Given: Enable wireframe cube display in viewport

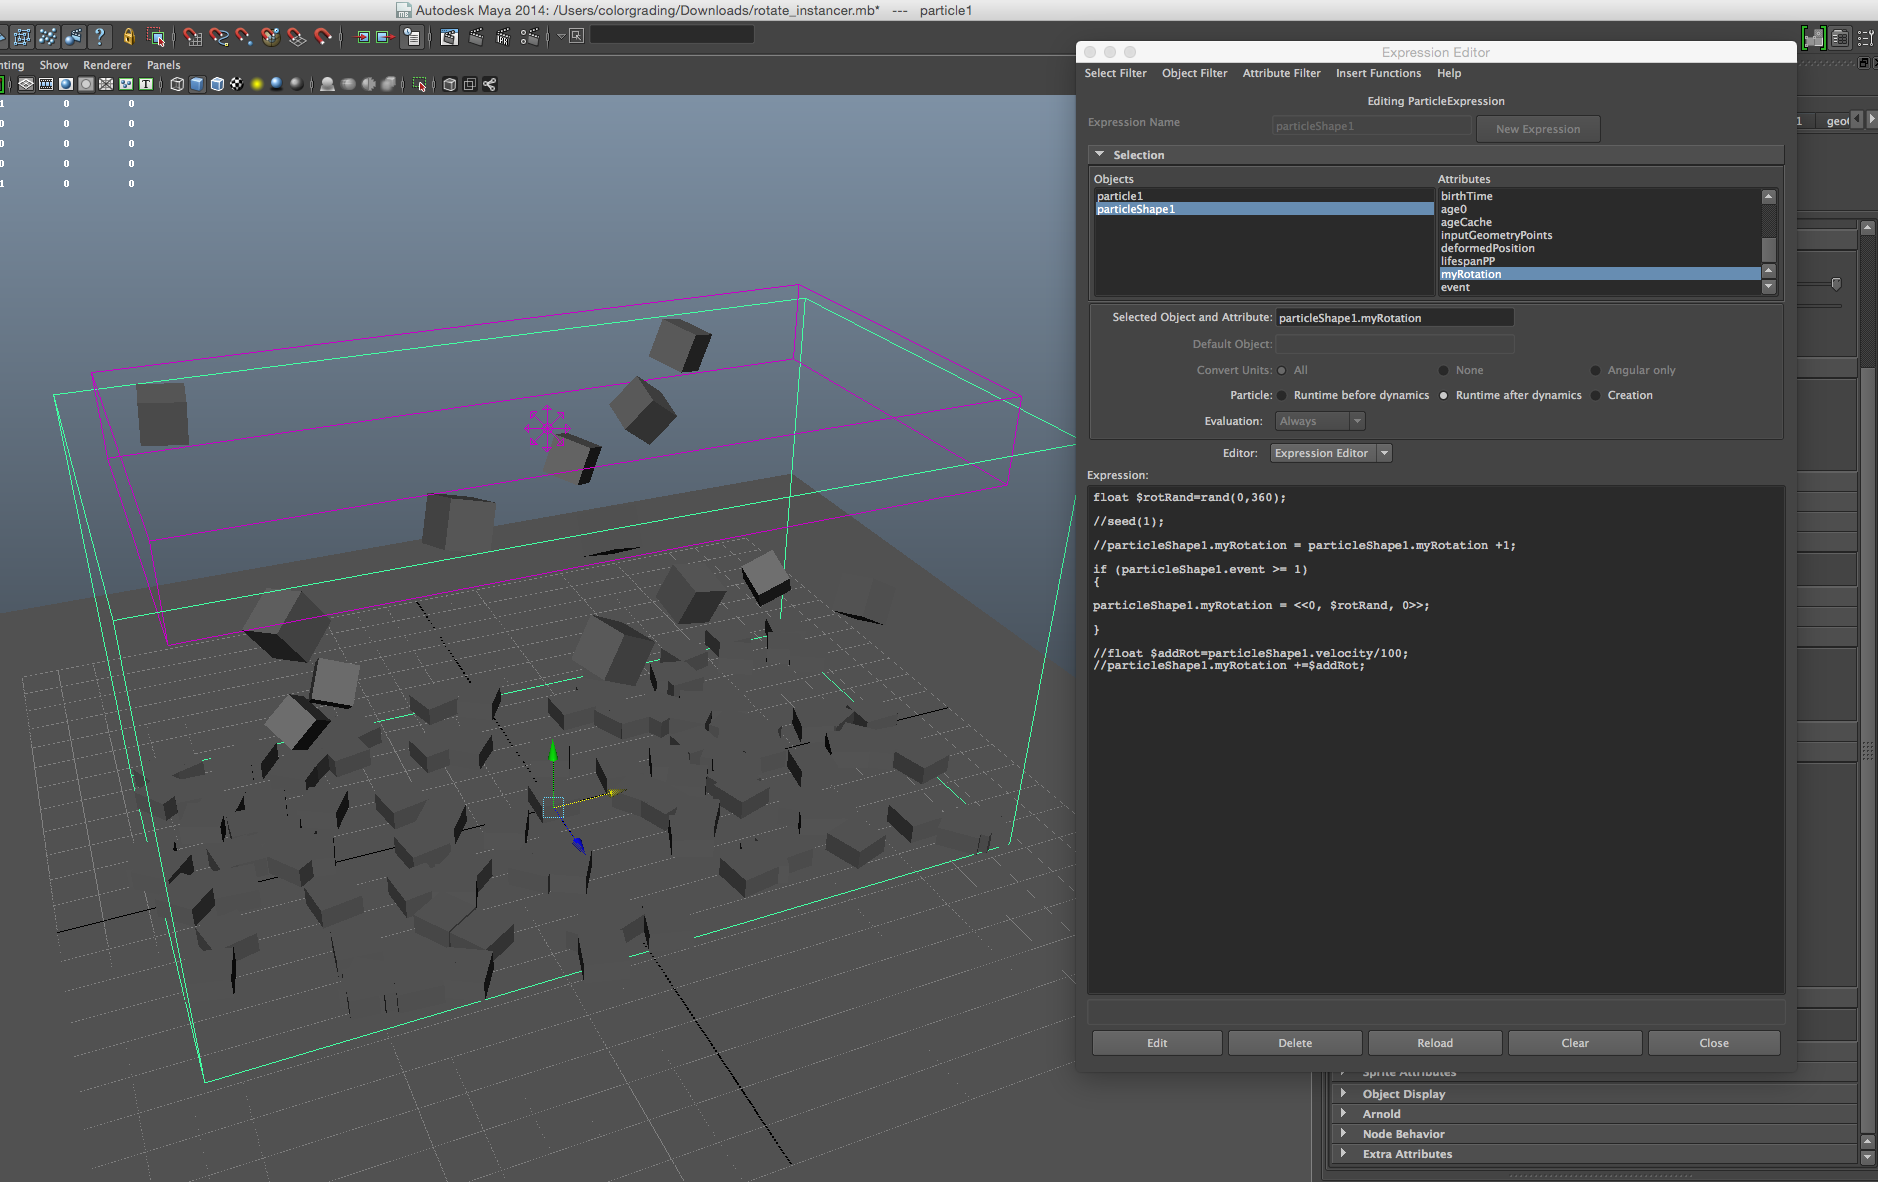Looking at the screenshot, I should click(x=177, y=84).
